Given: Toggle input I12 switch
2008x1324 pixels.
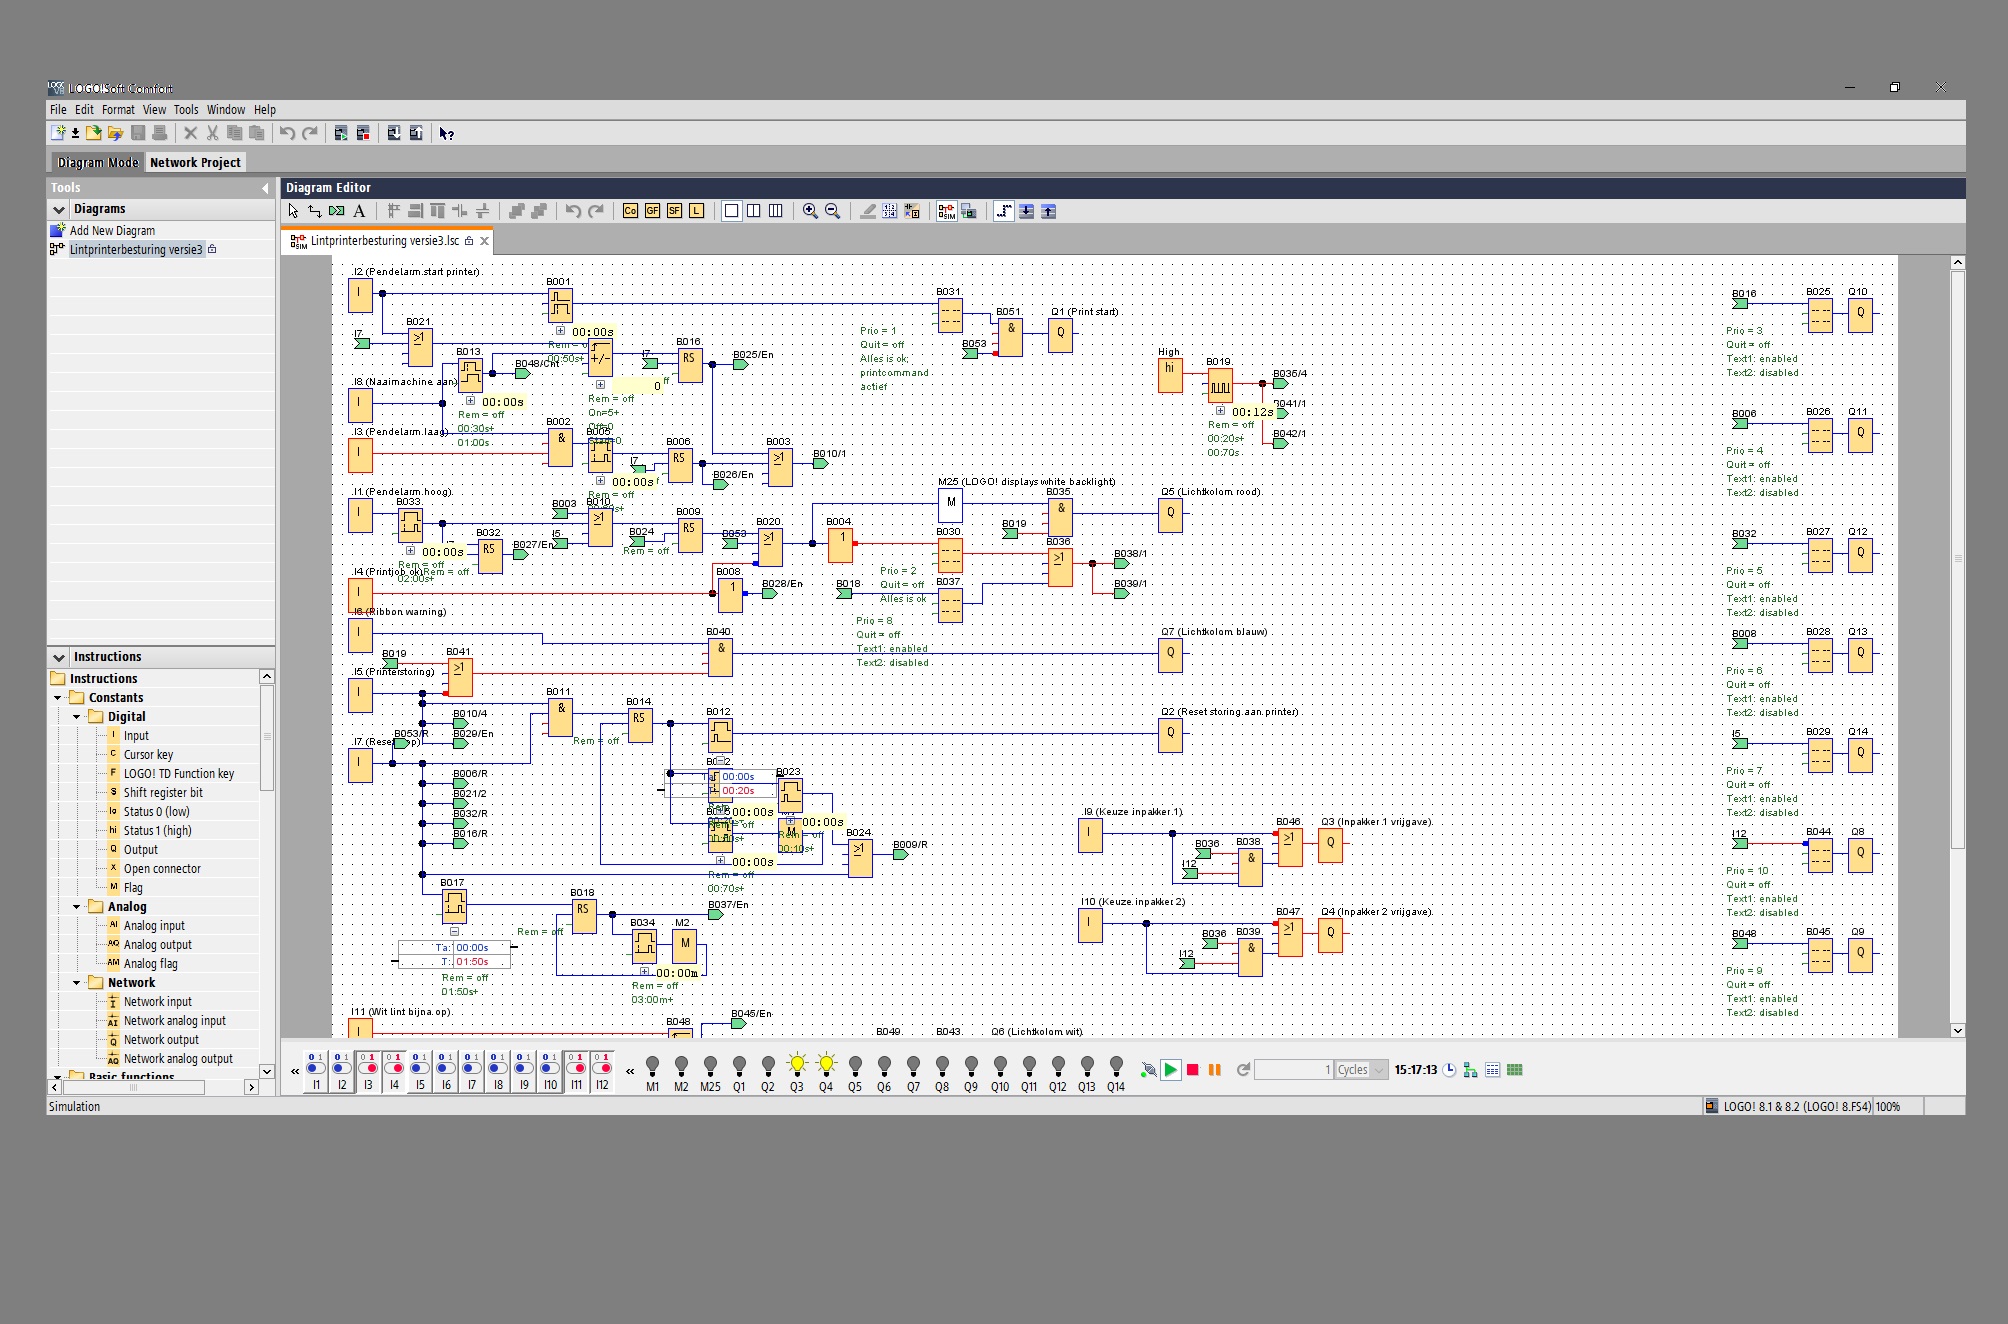Looking at the screenshot, I should point(602,1068).
